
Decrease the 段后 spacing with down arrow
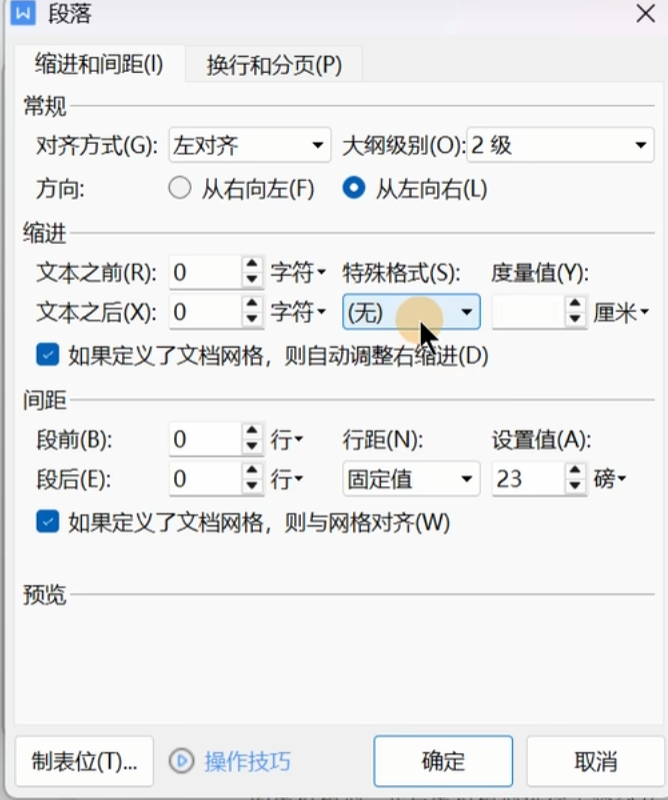point(252,486)
